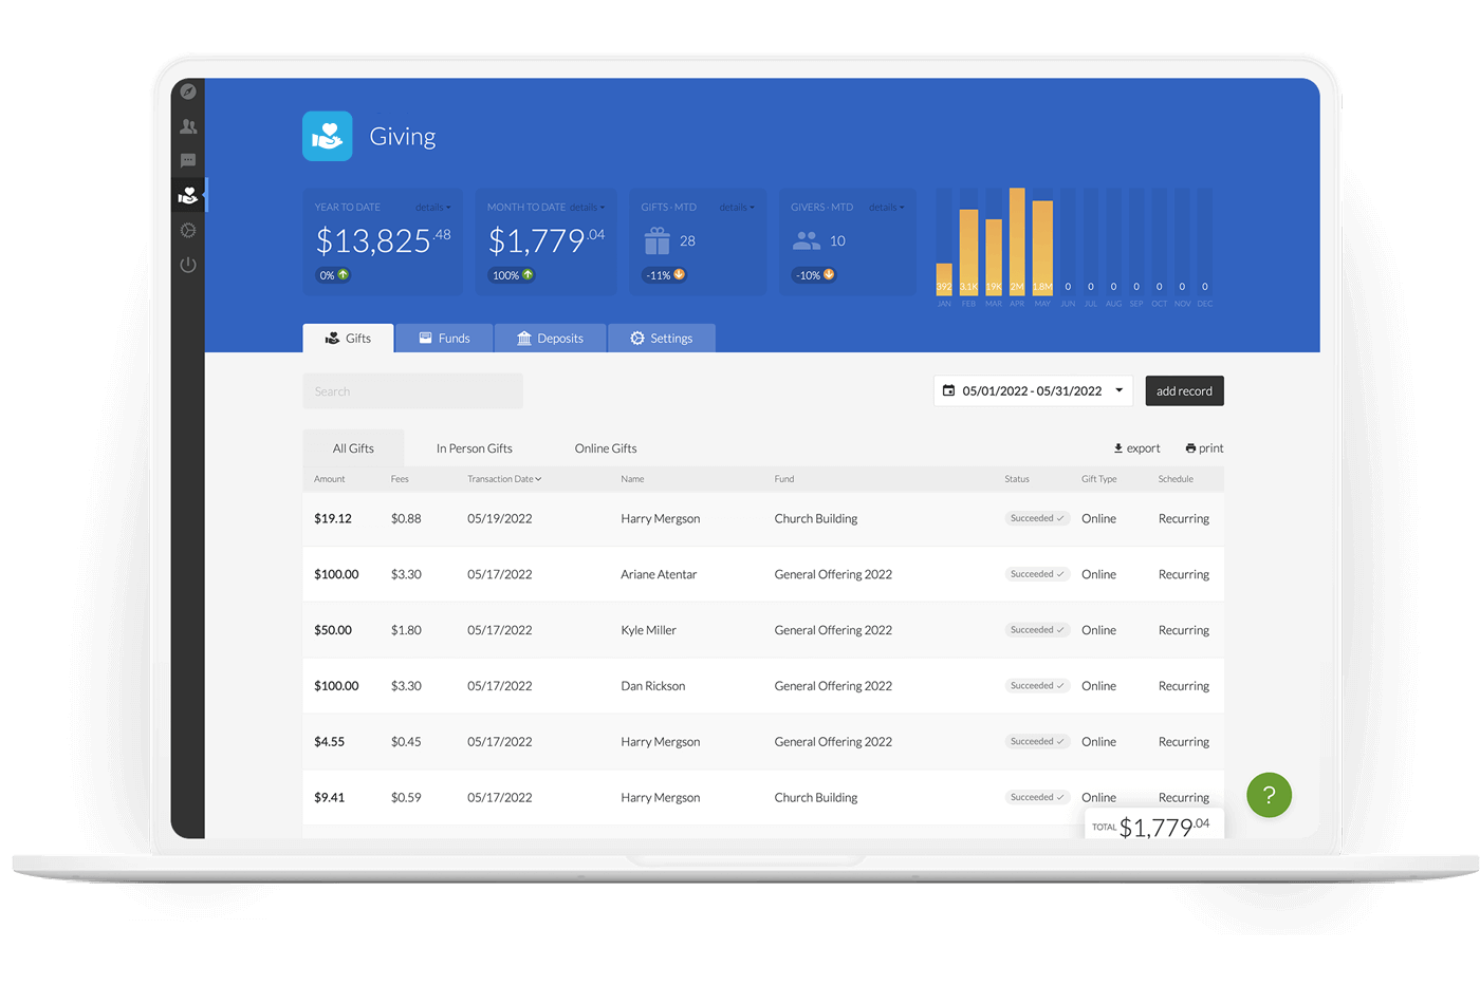
Task: Open the Messages chat icon in sidebar
Action: (x=188, y=160)
